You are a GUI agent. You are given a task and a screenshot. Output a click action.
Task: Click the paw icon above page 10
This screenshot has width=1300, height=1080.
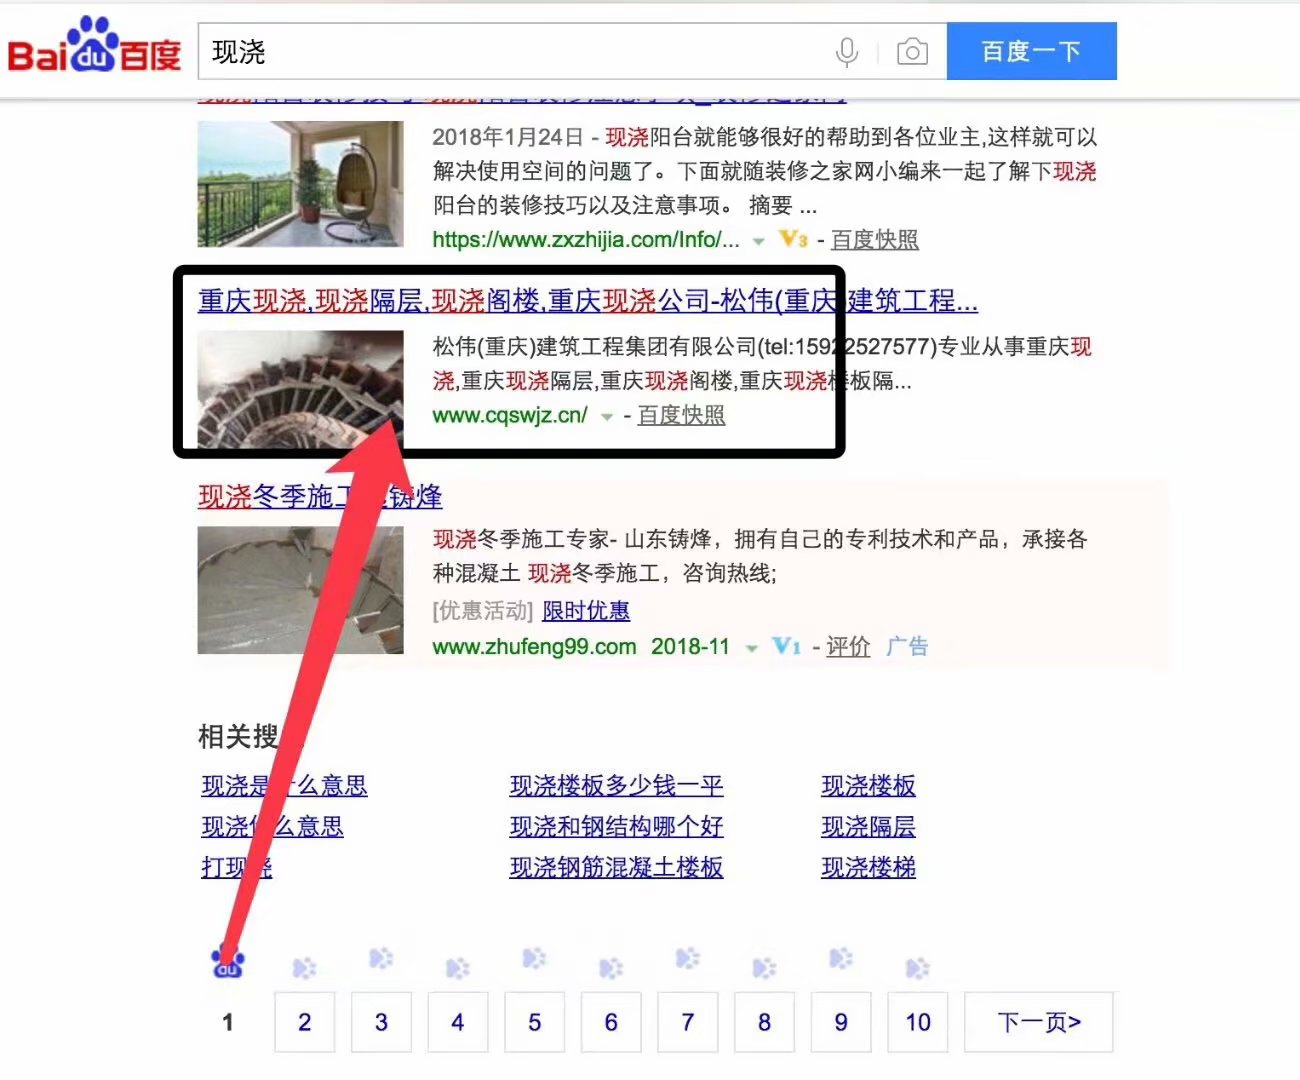coord(917,967)
